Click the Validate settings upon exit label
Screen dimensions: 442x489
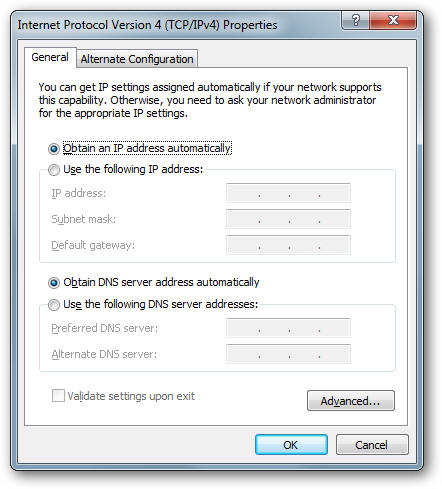point(131,396)
